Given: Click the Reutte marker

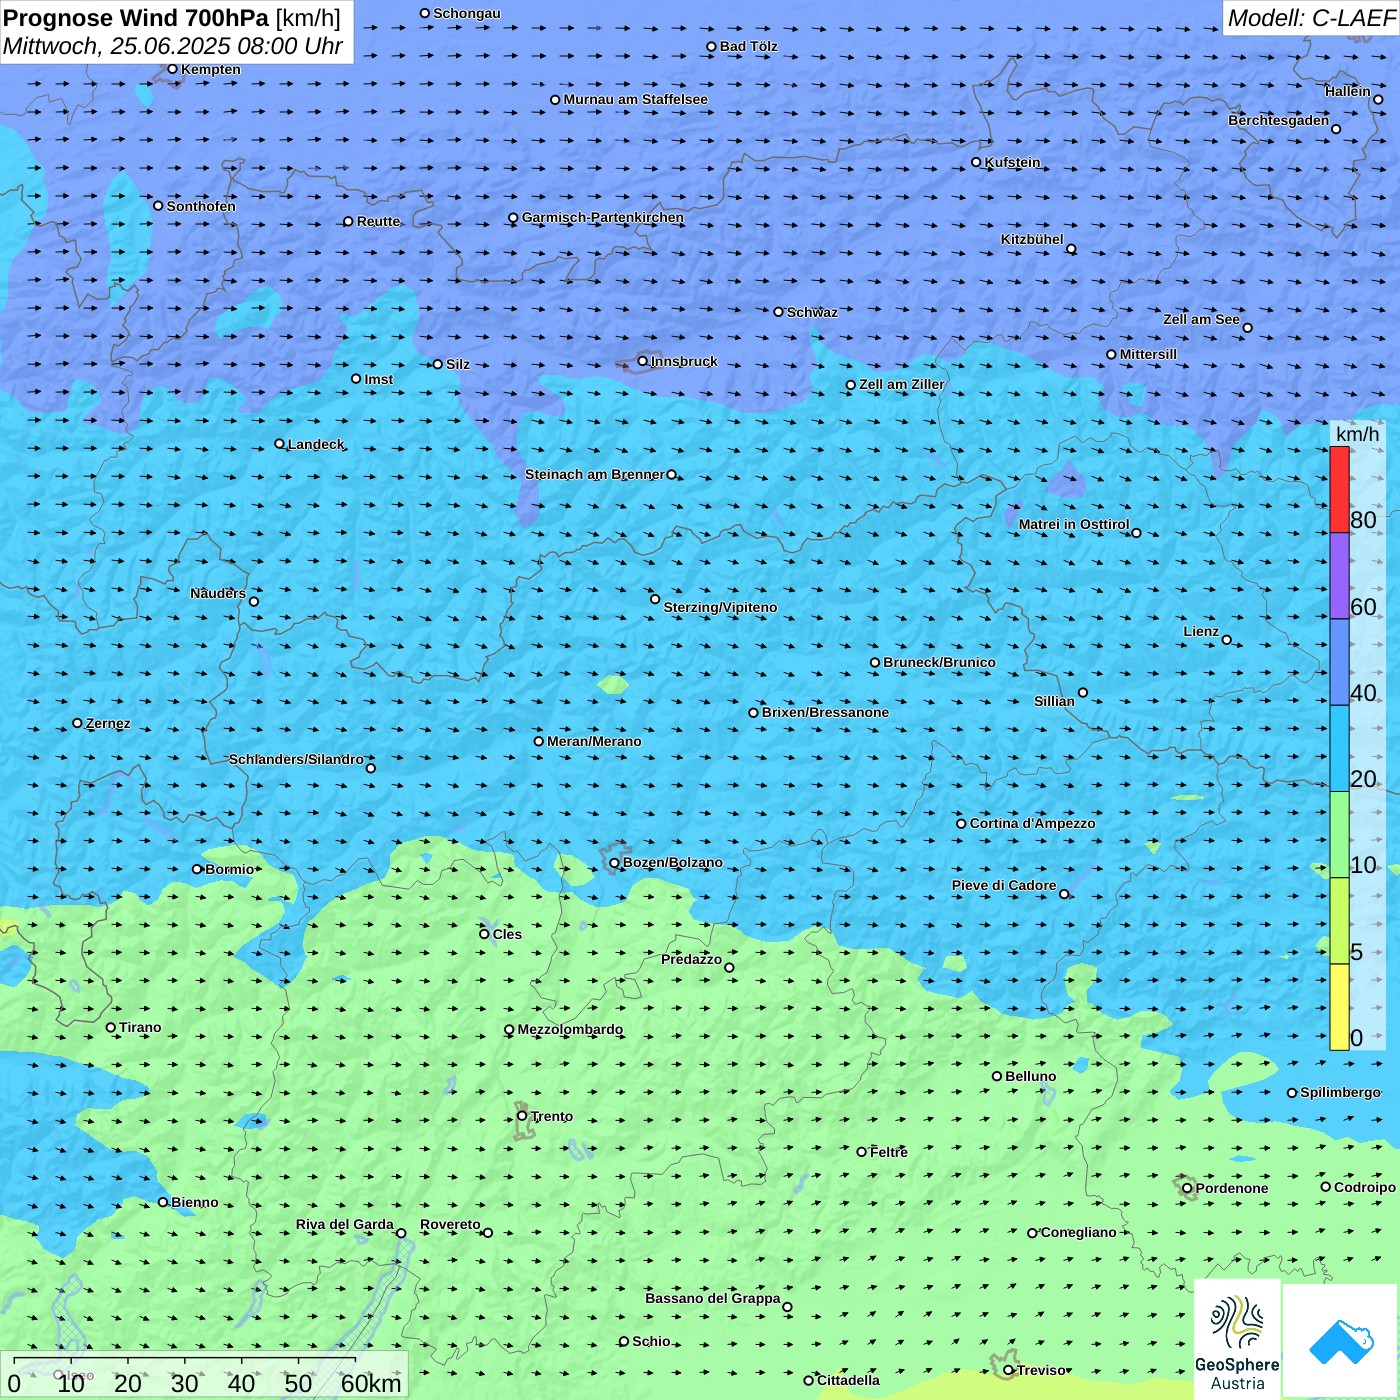Looking at the screenshot, I should [348, 222].
